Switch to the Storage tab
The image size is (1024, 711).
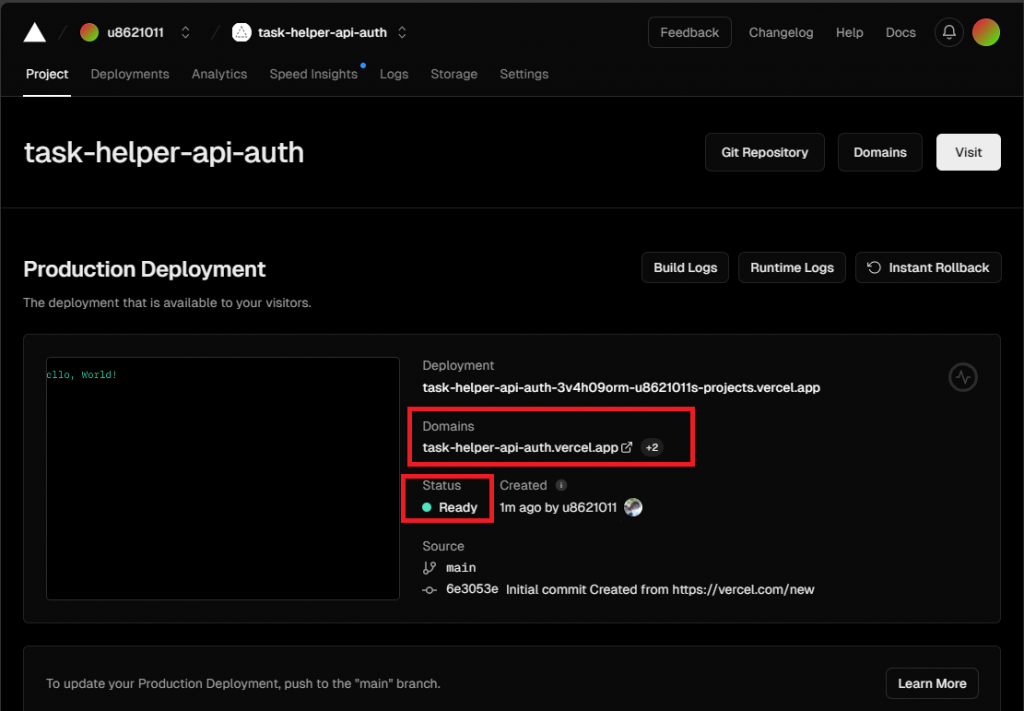click(454, 74)
